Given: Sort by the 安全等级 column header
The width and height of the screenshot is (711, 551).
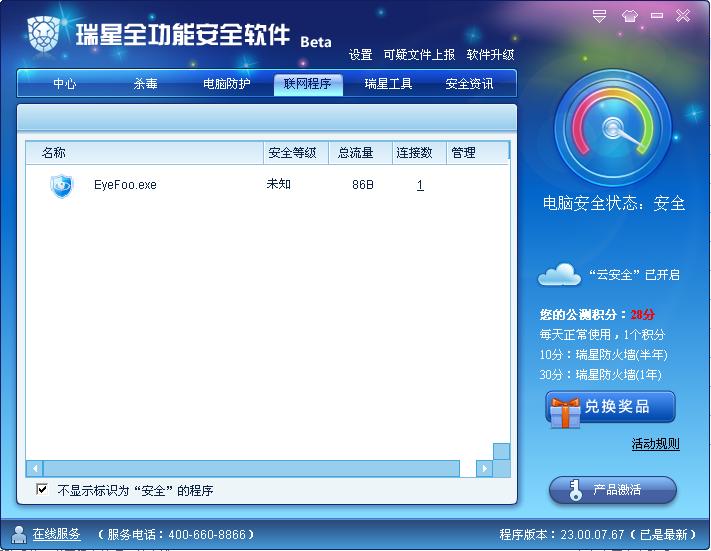Looking at the screenshot, I should coord(296,153).
